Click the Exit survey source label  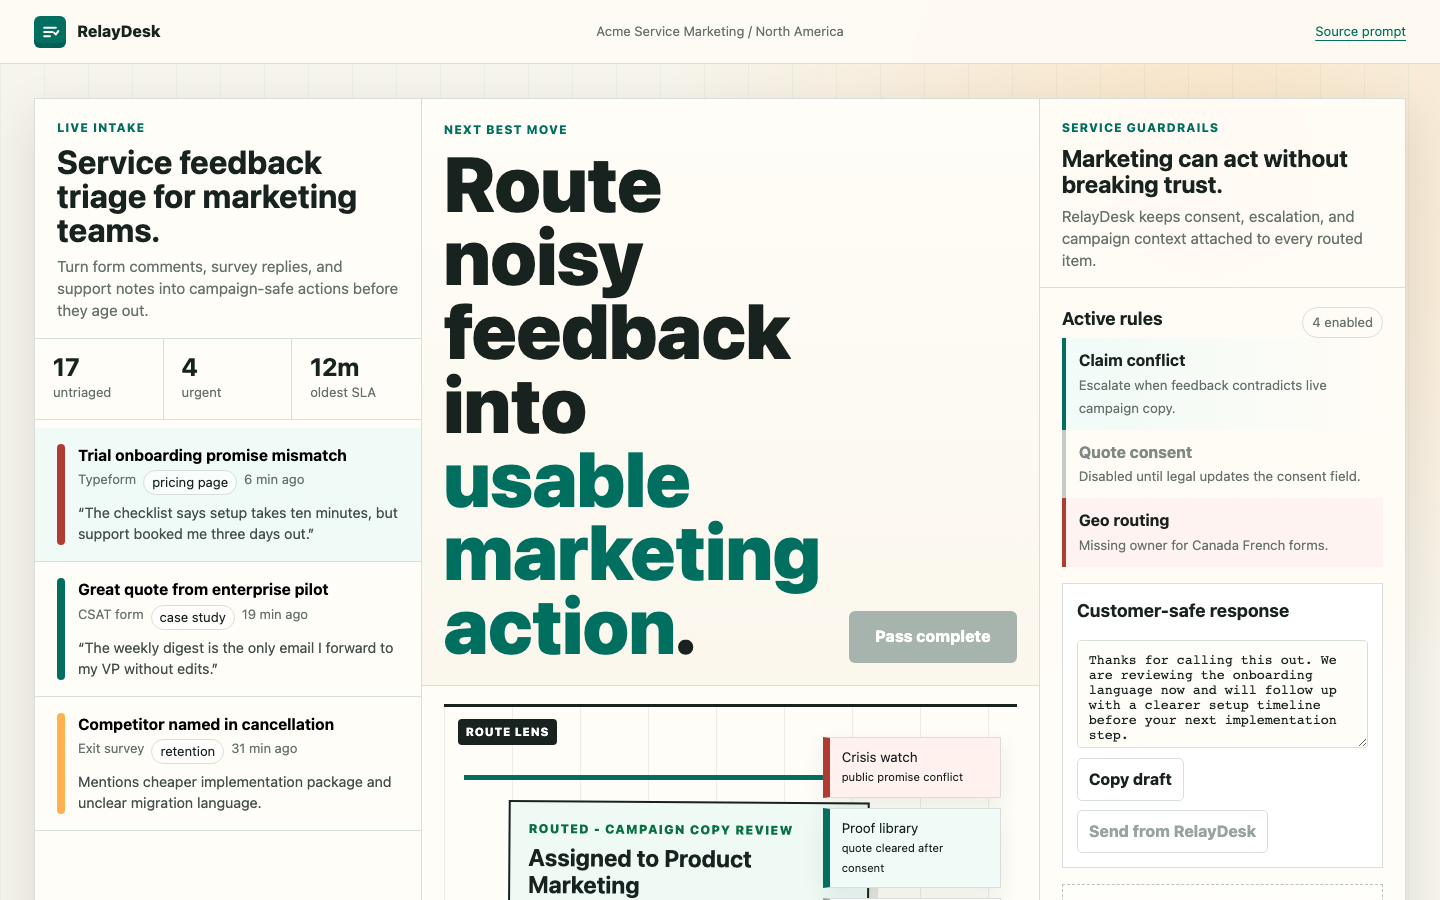point(111,749)
